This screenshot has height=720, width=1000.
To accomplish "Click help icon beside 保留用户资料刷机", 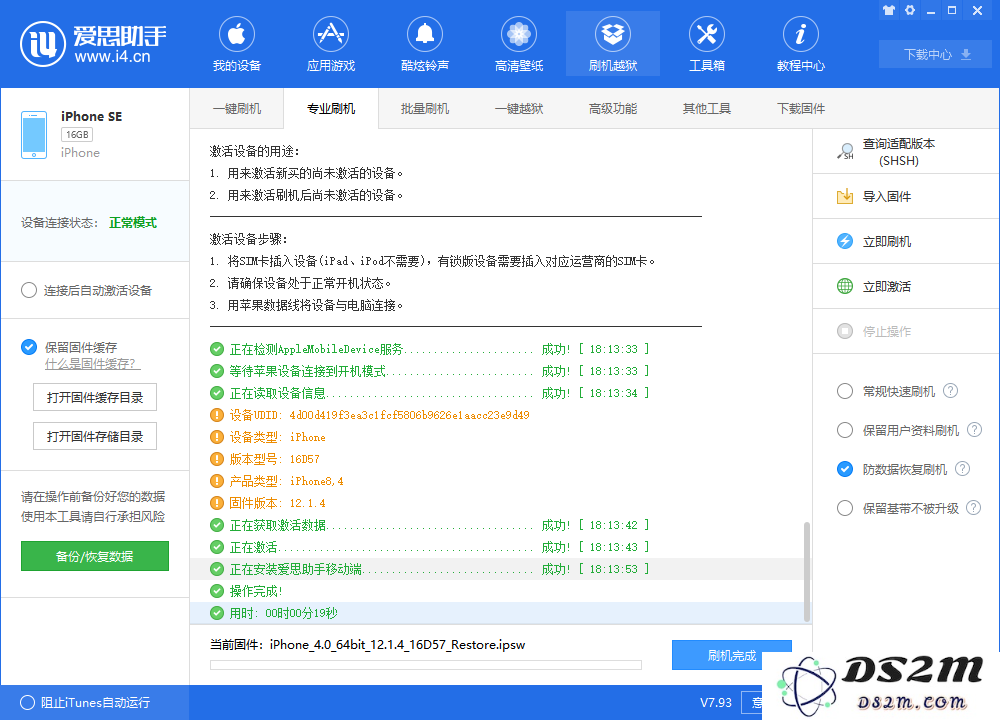I will tap(974, 430).
